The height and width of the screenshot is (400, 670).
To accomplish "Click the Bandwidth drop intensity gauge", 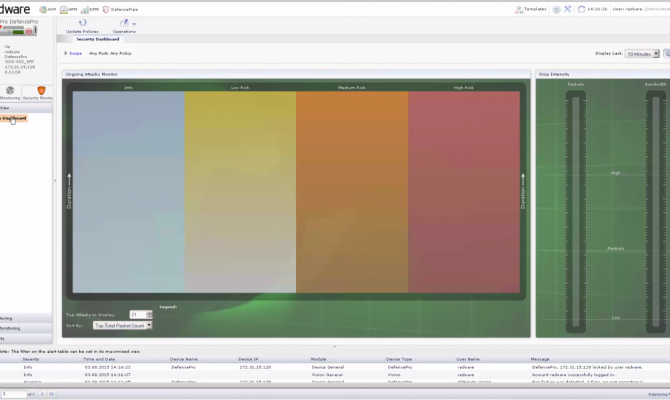I will [x=655, y=212].
